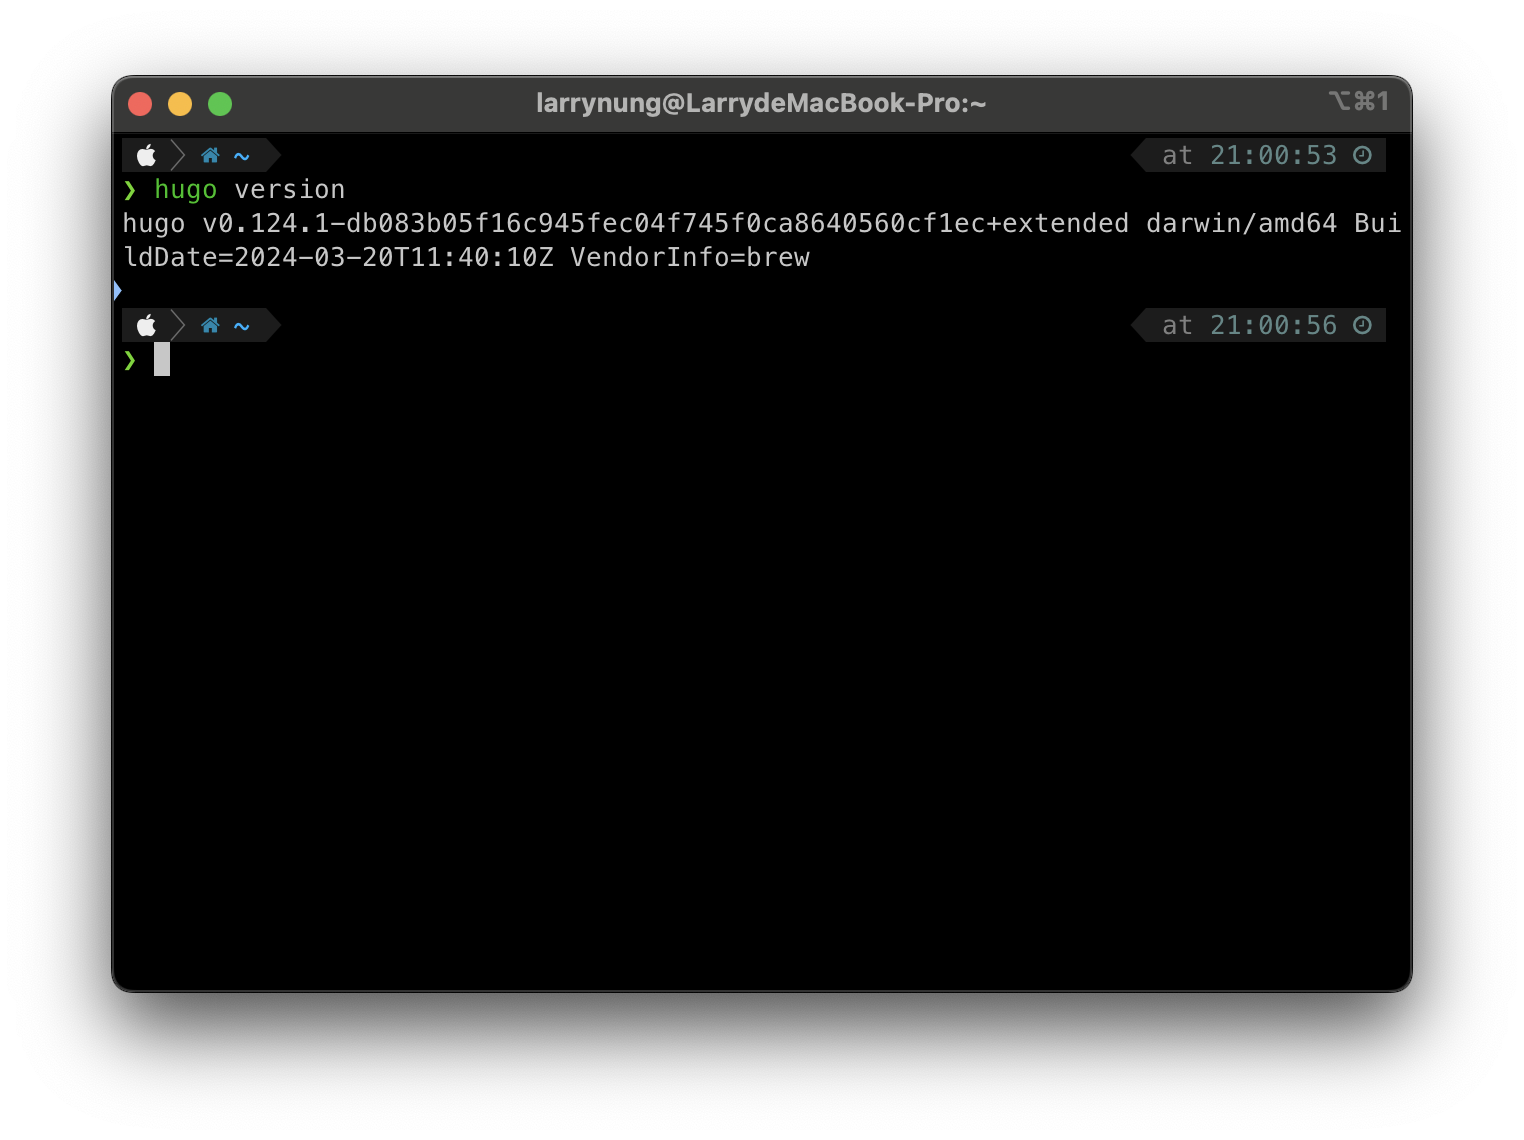Viewport: 1524px width, 1140px height.
Task: Click the blue mark indicator at left edge
Action: click(x=117, y=291)
